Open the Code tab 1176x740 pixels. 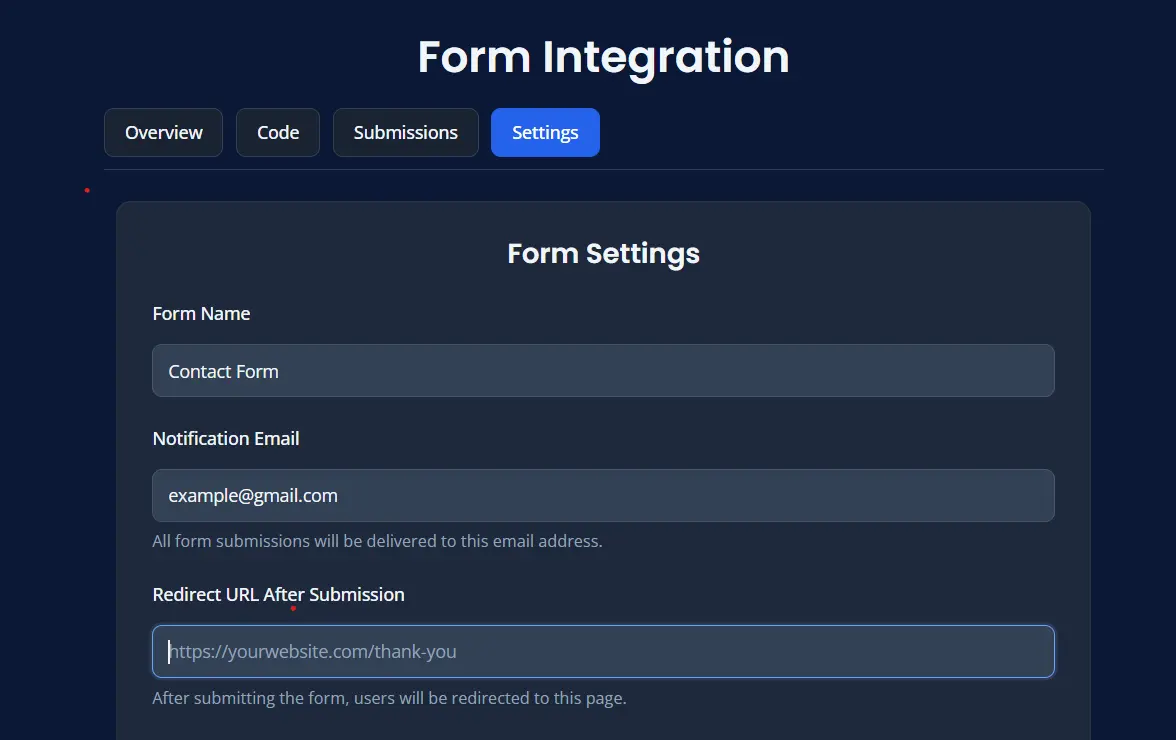click(278, 133)
